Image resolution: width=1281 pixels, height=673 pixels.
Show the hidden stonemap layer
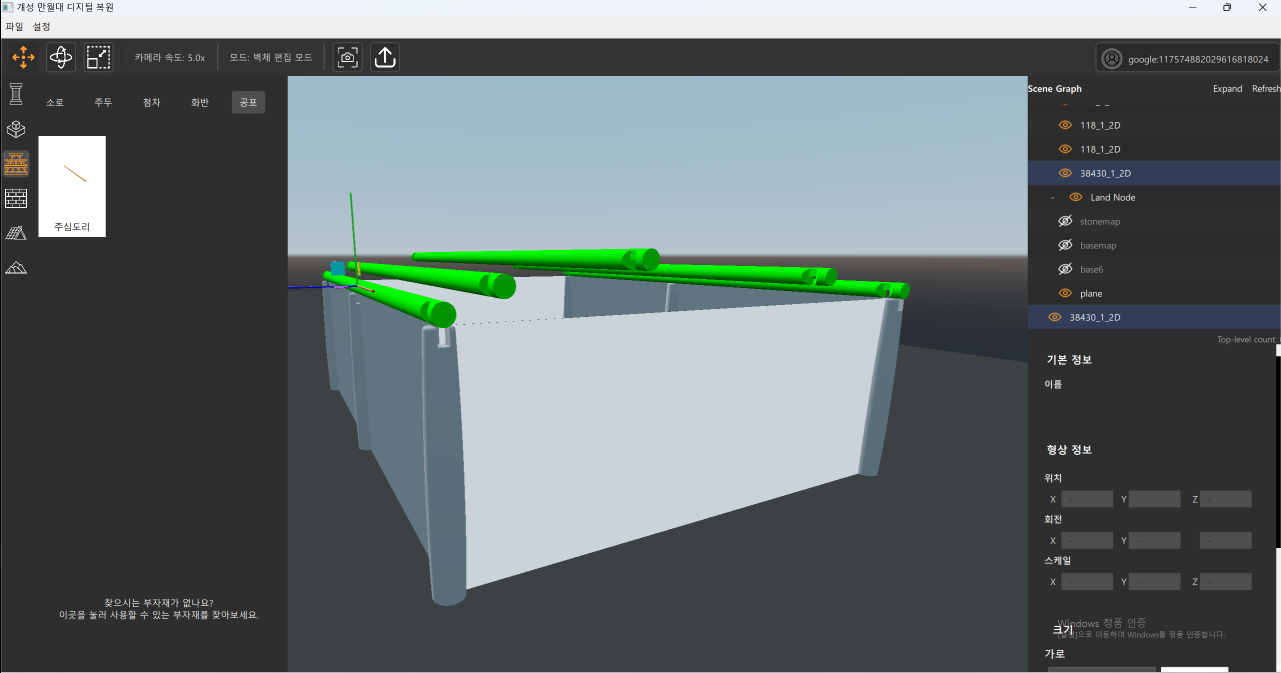tap(1065, 221)
